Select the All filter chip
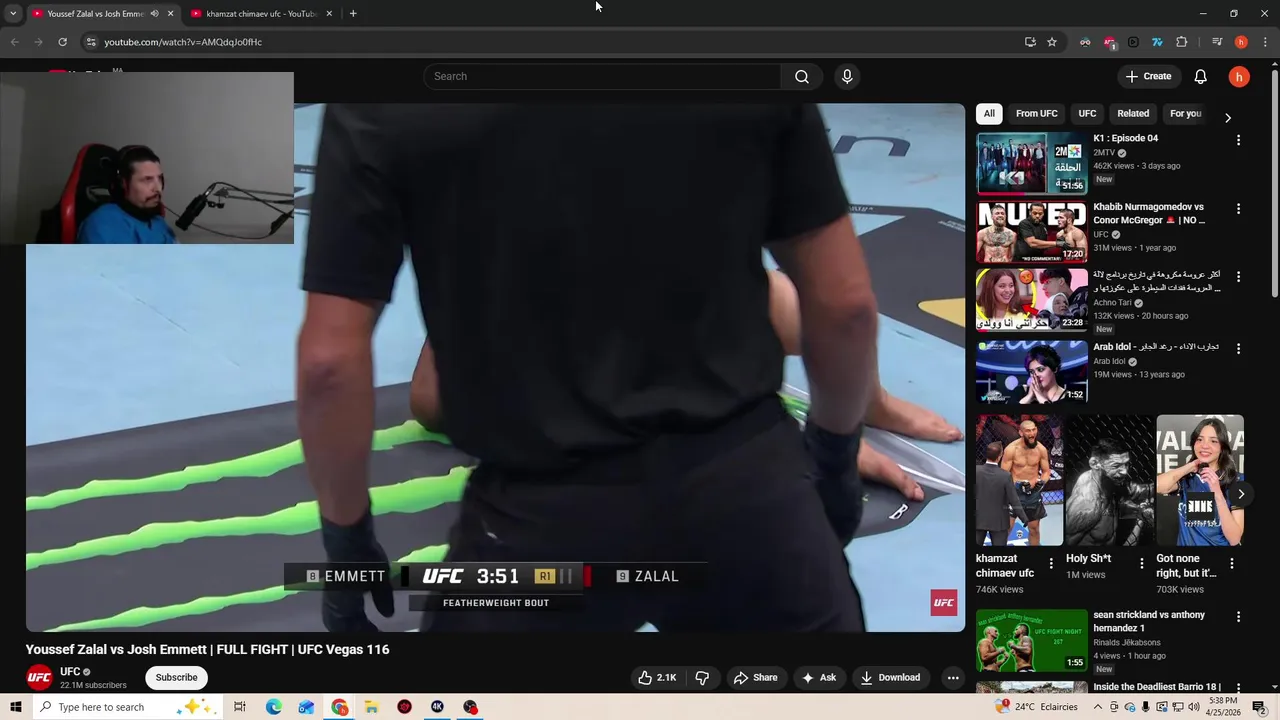 coord(989,114)
